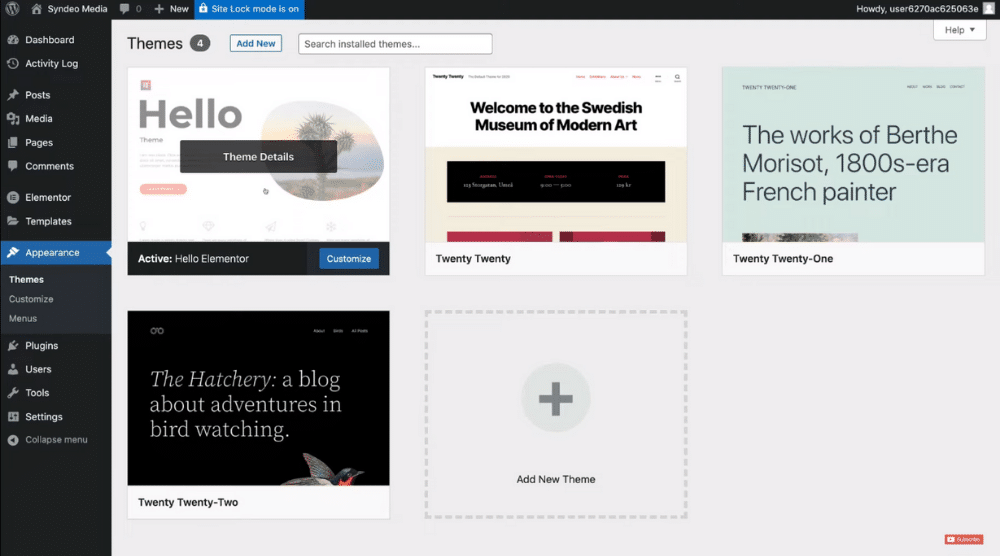Open the user avatar icon
Image resolution: width=1000 pixels, height=556 pixels.
(x=989, y=8)
